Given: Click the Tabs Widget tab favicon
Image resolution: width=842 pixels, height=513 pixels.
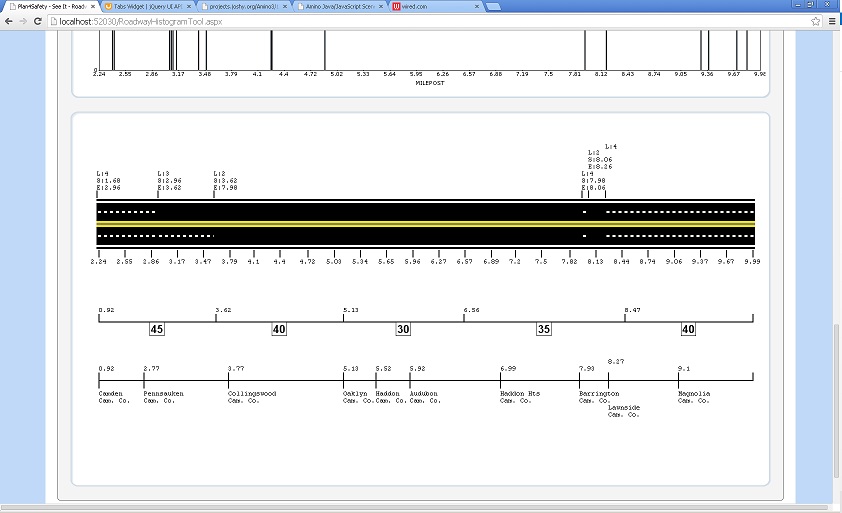Looking at the screenshot, I should coord(108,6).
